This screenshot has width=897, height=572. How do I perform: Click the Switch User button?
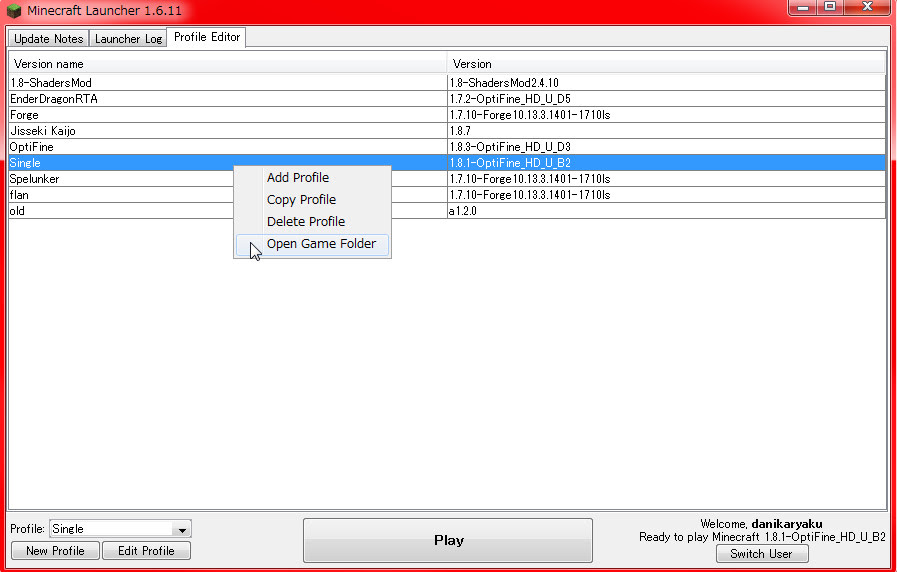point(761,554)
